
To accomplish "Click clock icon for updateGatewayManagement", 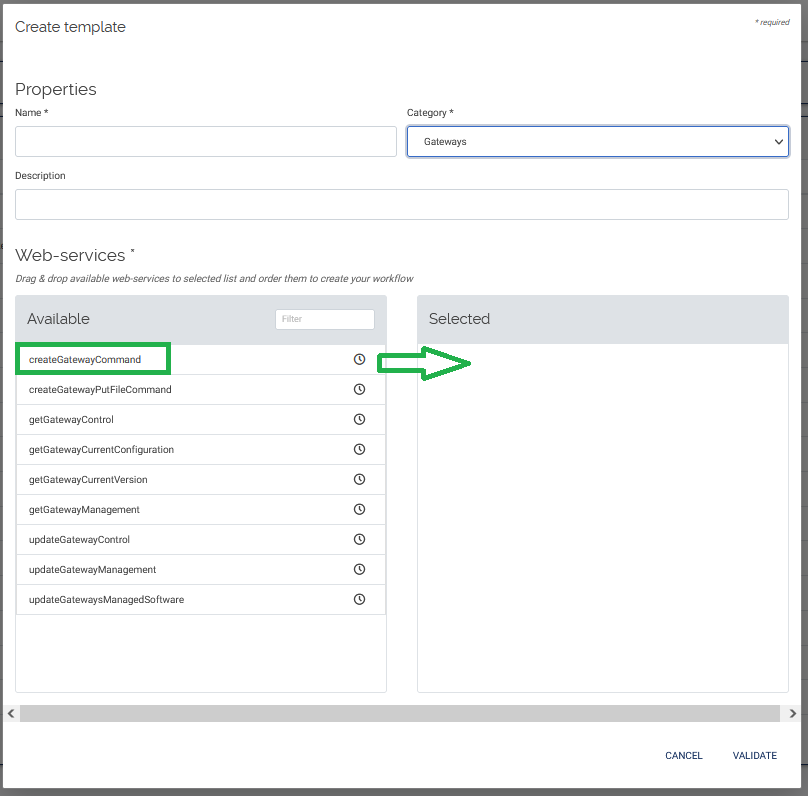I will click(360, 569).
